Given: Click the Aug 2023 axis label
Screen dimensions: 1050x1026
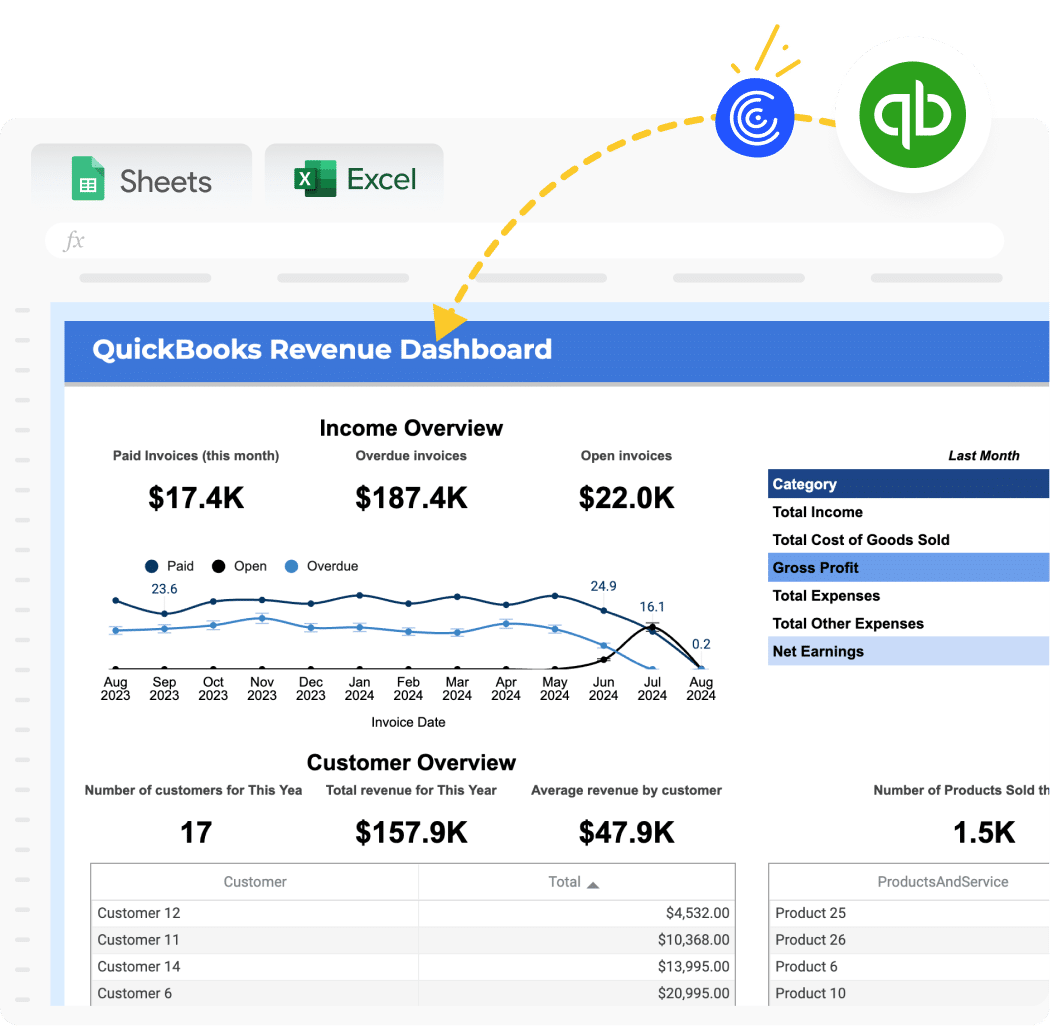Looking at the screenshot, I should coord(115,688).
